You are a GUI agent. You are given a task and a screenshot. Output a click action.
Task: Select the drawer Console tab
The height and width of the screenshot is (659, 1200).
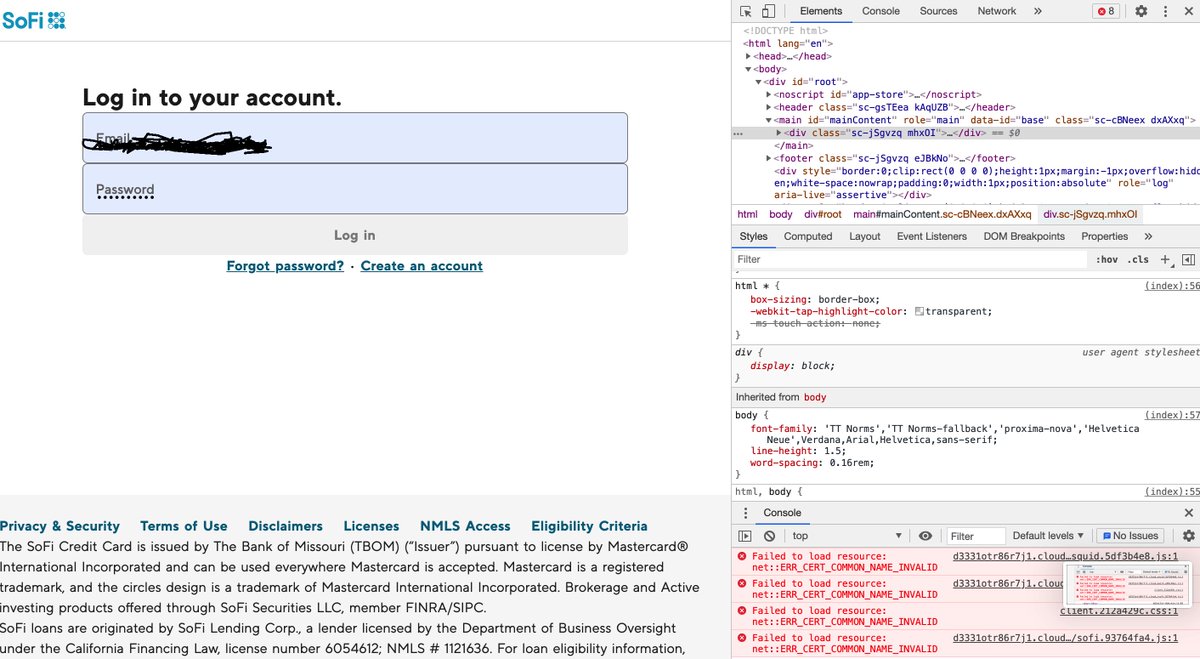click(783, 512)
